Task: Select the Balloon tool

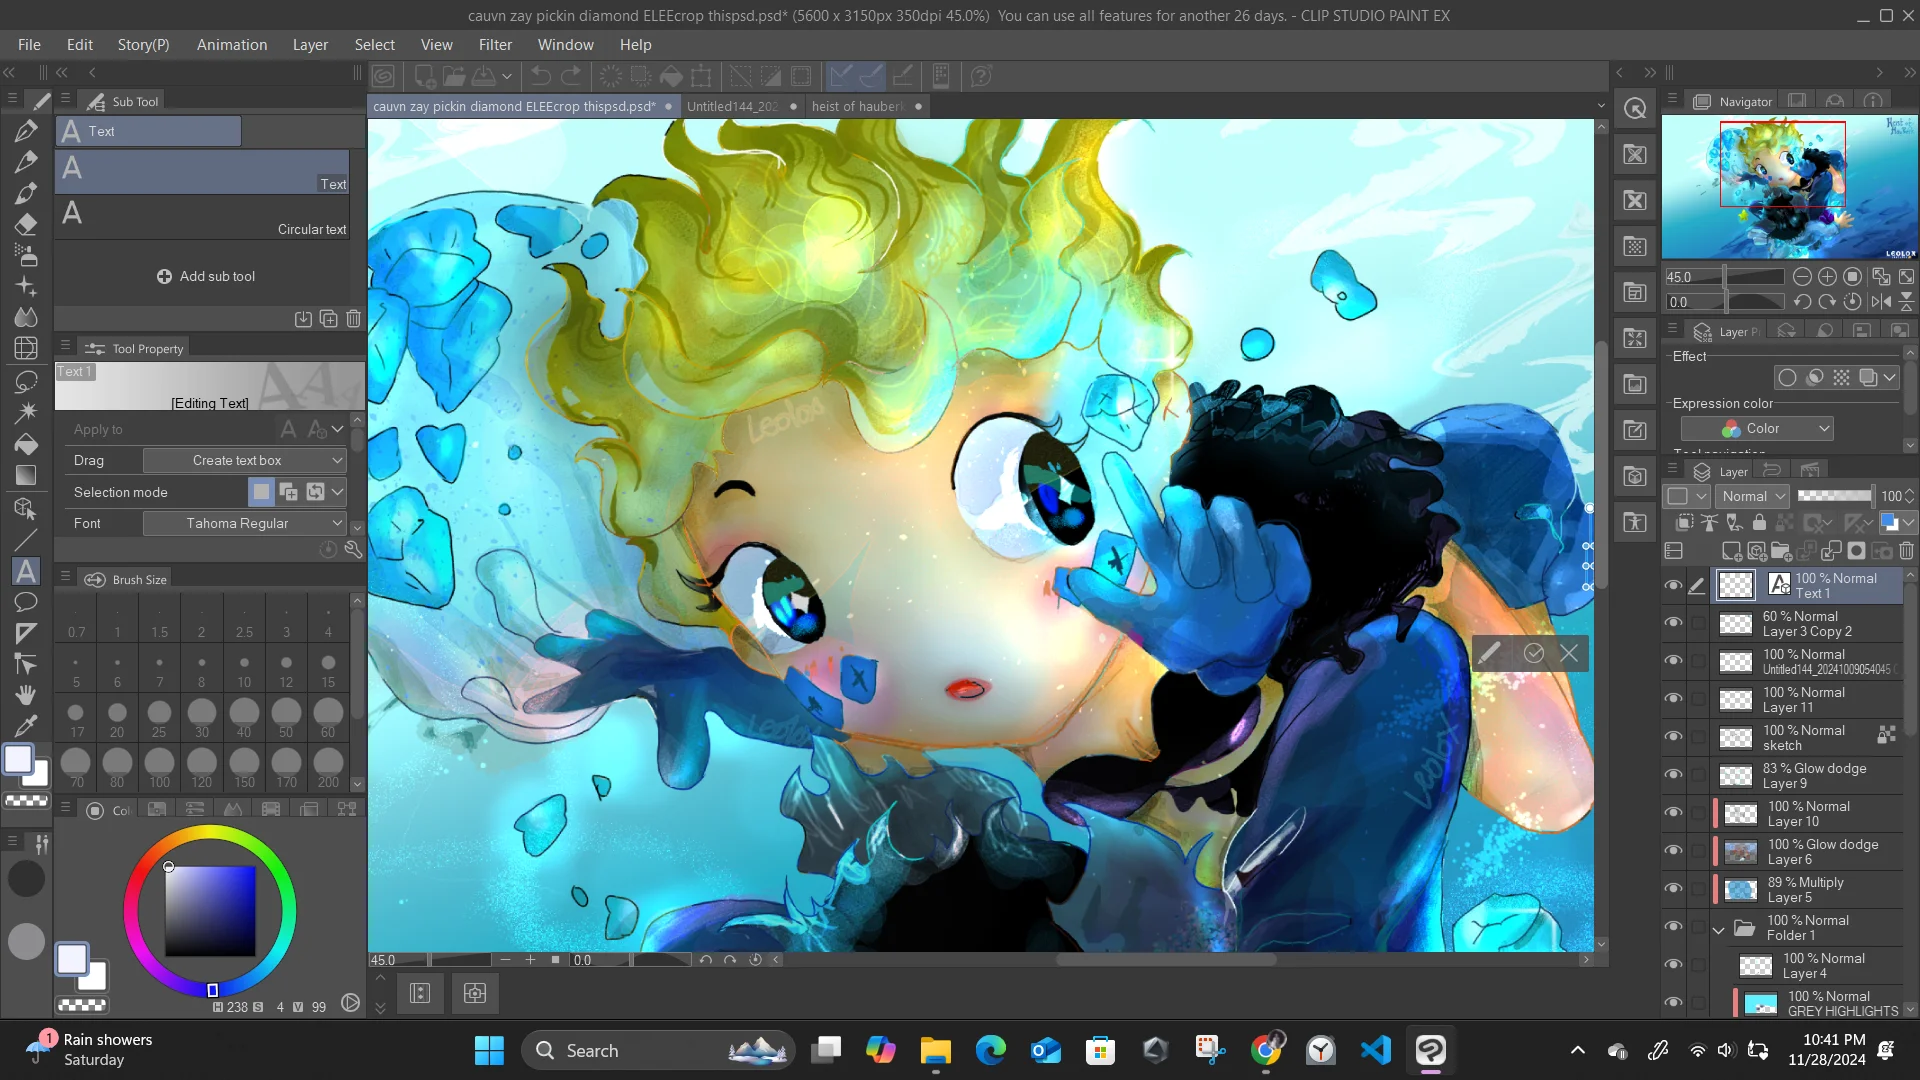Action: (26, 602)
